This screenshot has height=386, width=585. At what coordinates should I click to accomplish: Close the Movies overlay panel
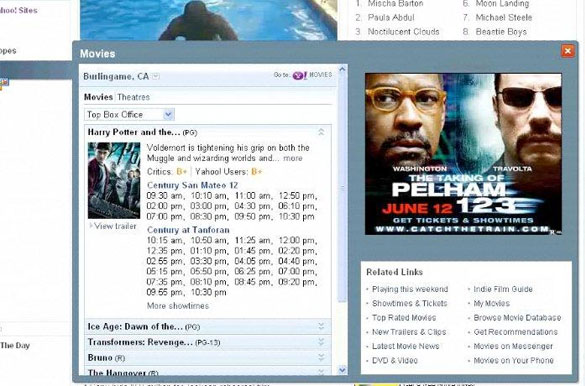[567, 51]
